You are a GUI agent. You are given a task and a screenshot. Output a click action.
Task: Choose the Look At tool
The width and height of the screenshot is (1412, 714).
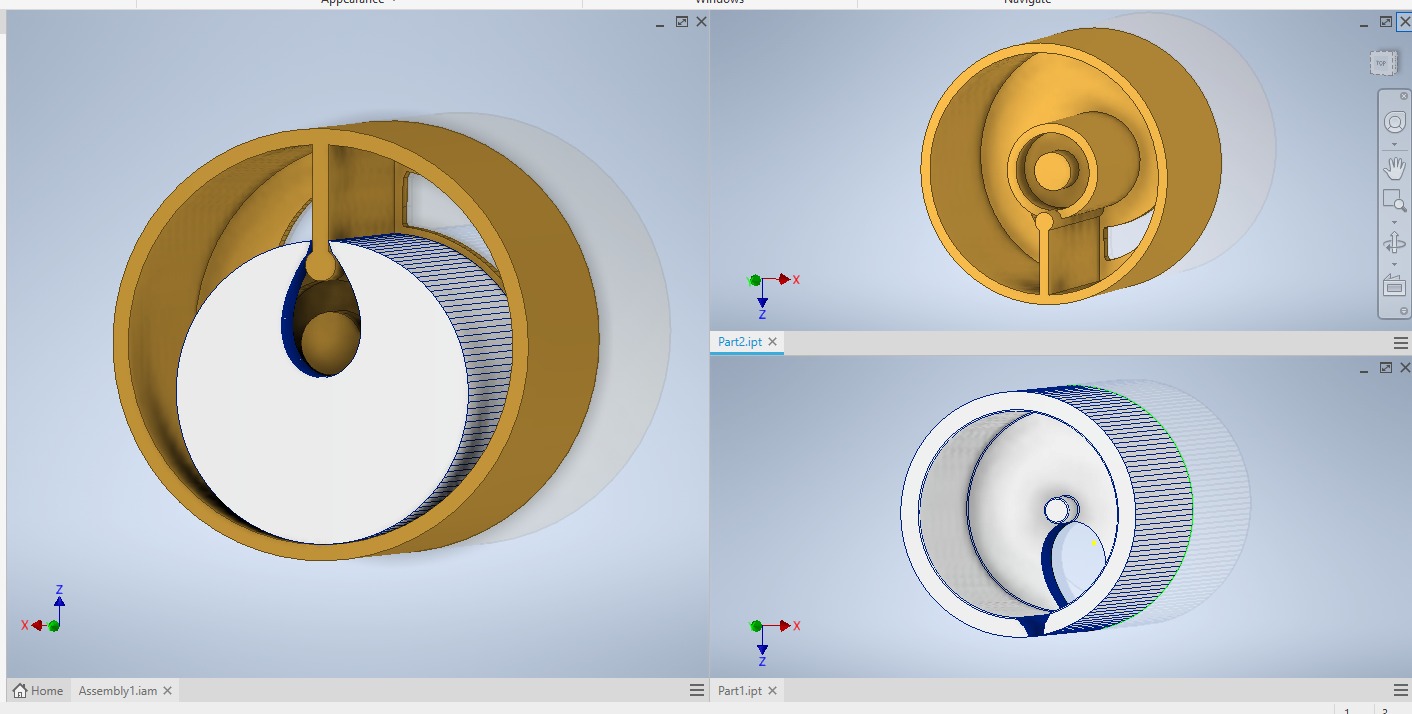[1394, 285]
